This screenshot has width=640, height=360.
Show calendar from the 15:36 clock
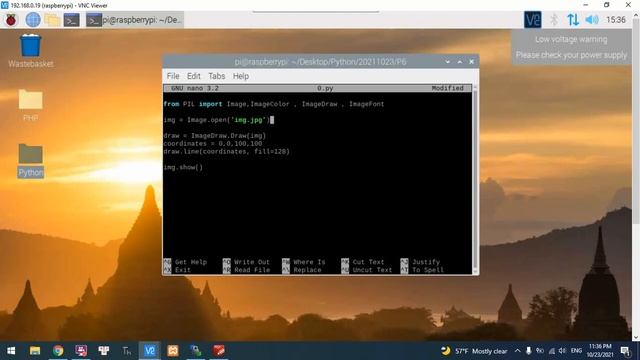616,20
